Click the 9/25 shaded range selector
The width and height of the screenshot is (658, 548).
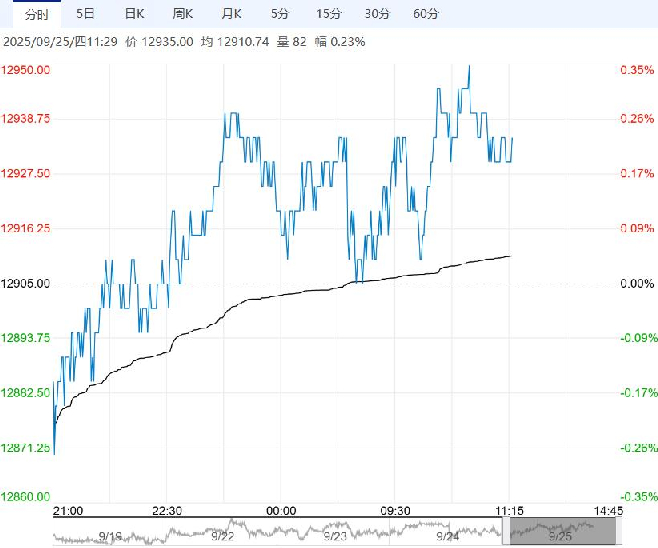[x=563, y=531]
